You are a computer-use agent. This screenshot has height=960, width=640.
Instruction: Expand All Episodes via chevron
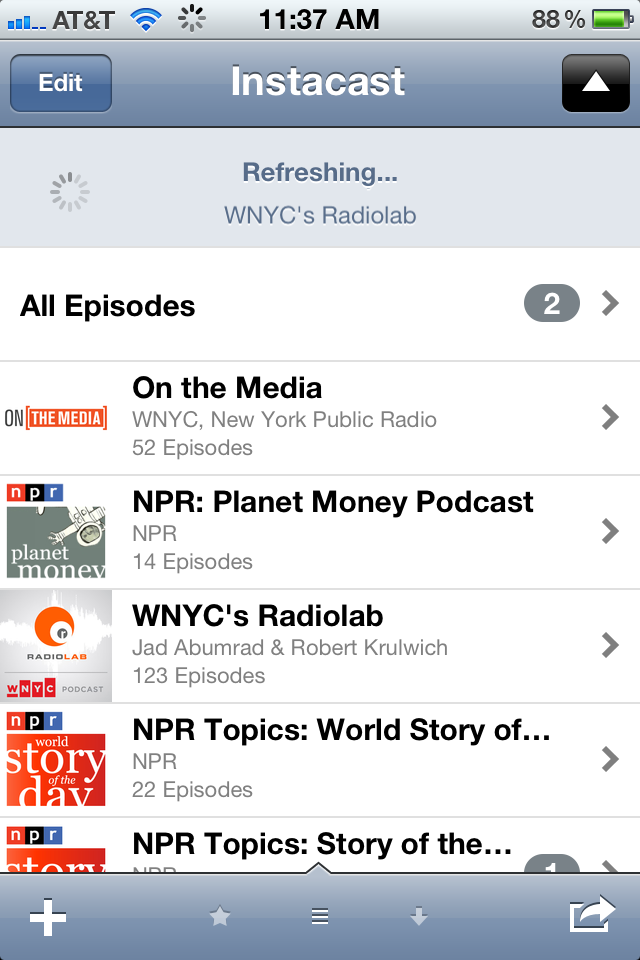coord(610,304)
